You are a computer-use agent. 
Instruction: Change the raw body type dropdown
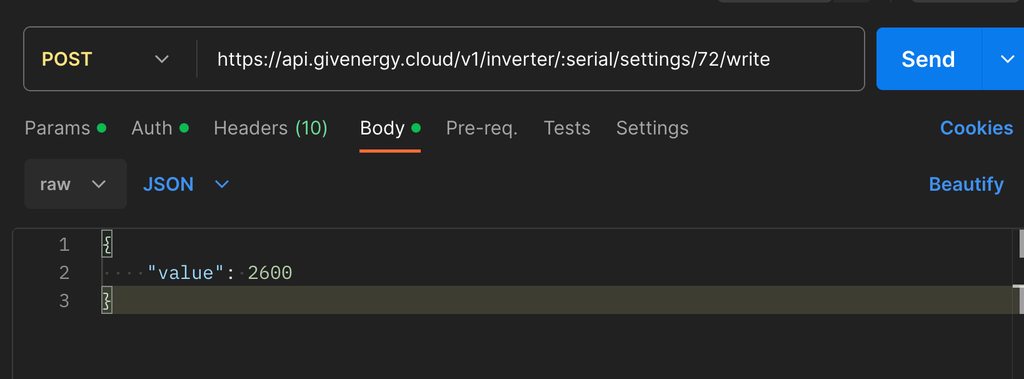75,184
